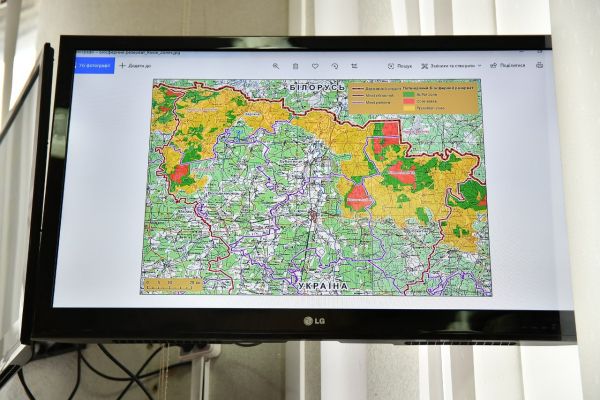Click the "БІЛОРУСЬ" label on the map
The width and height of the screenshot is (600, 400).
coord(316,88)
